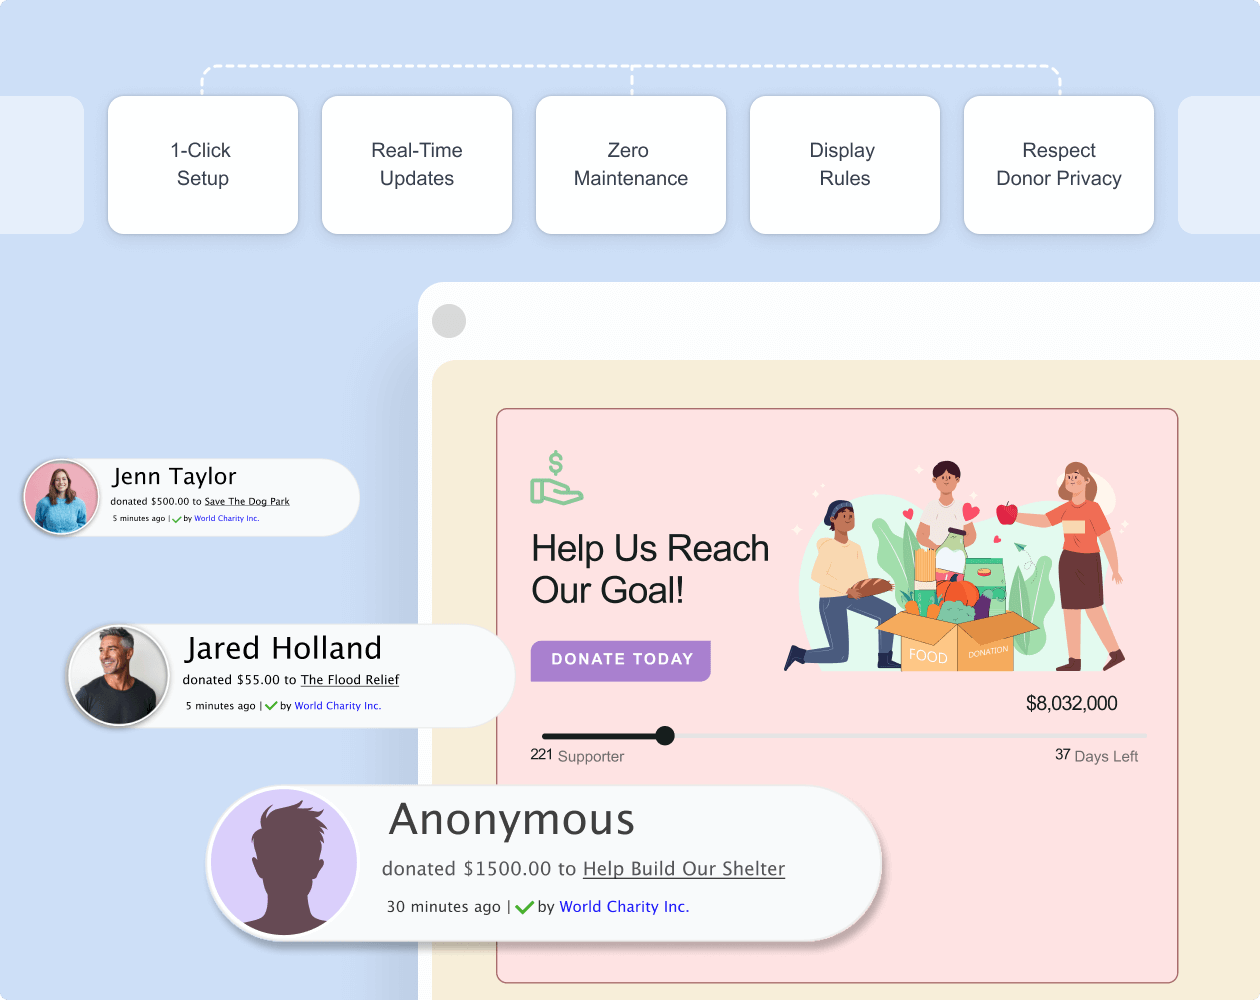Select the 1-Click Setup feature card

(202, 164)
